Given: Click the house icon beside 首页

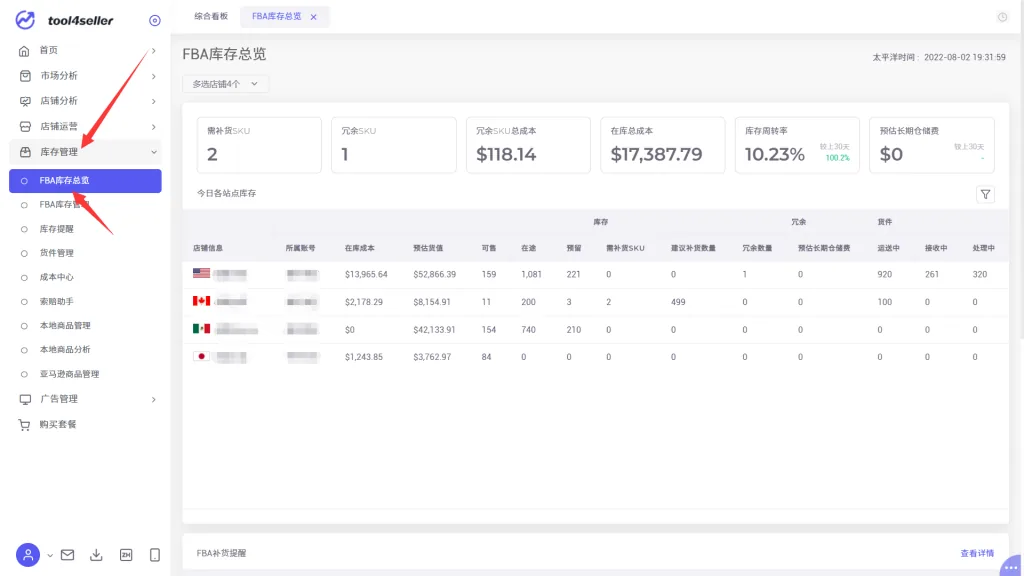Looking at the screenshot, I should (x=24, y=51).
